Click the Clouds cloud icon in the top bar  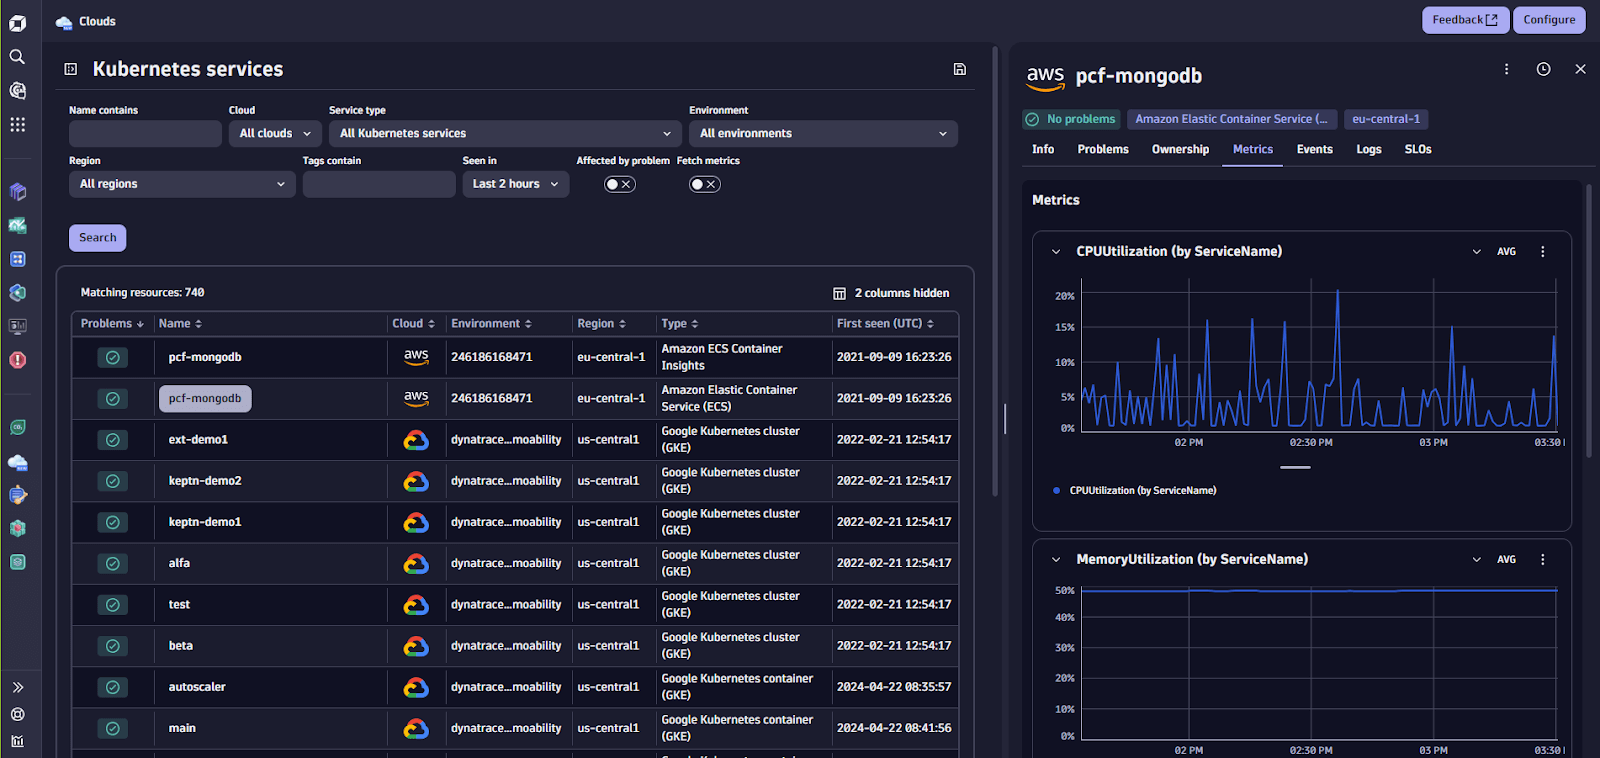click(x=64, y=22)
